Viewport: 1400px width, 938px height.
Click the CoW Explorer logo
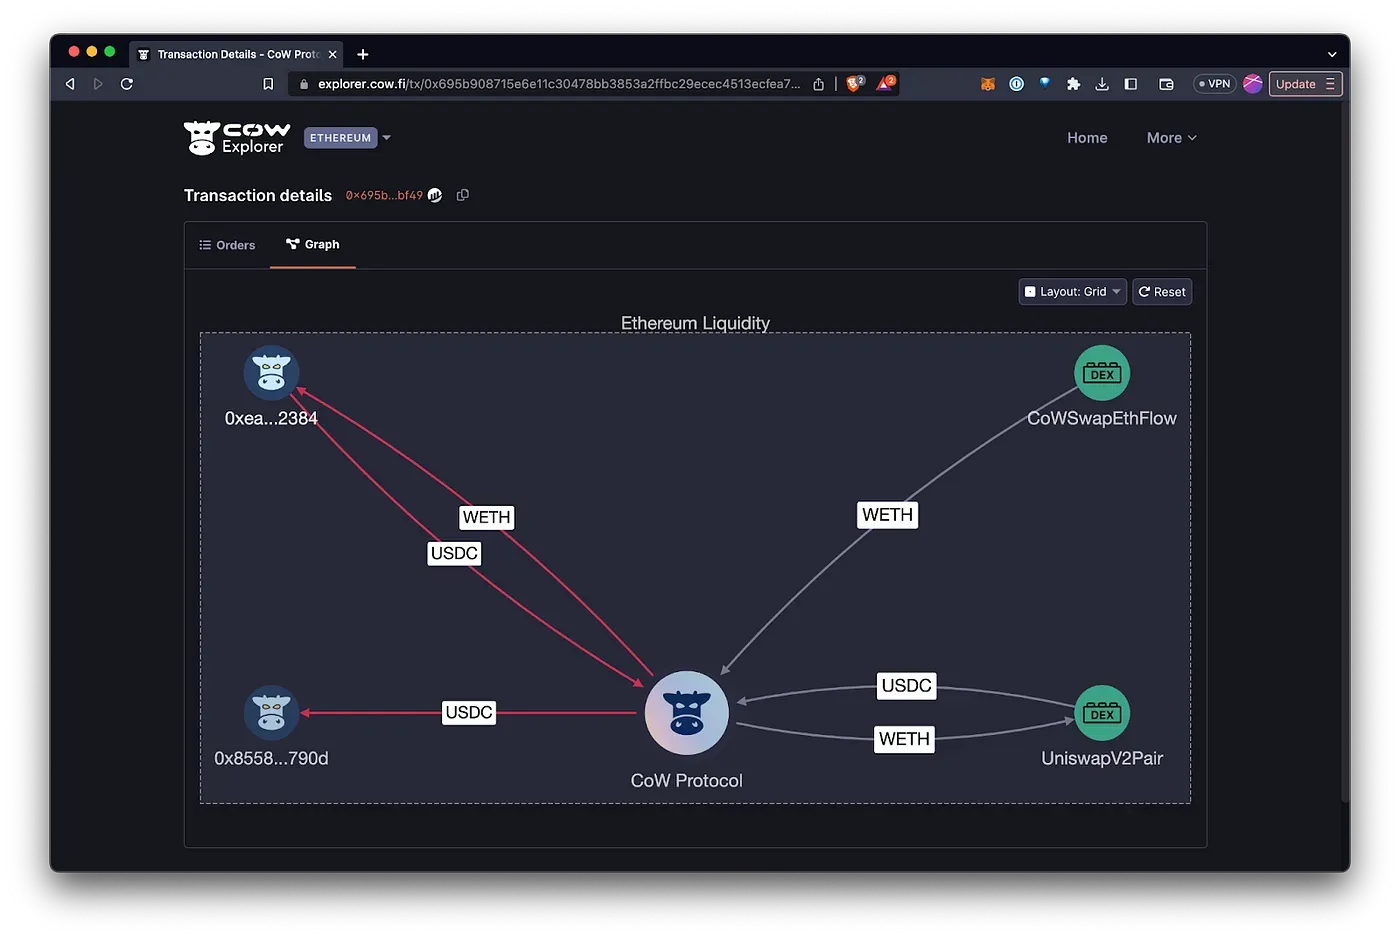tap(237, 138)
